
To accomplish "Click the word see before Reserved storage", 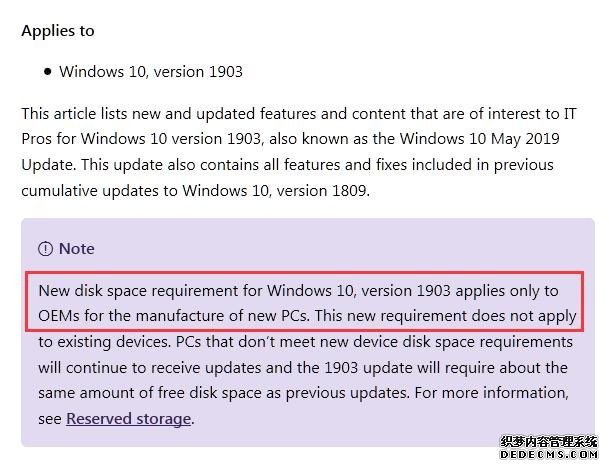I will (50, 419).
